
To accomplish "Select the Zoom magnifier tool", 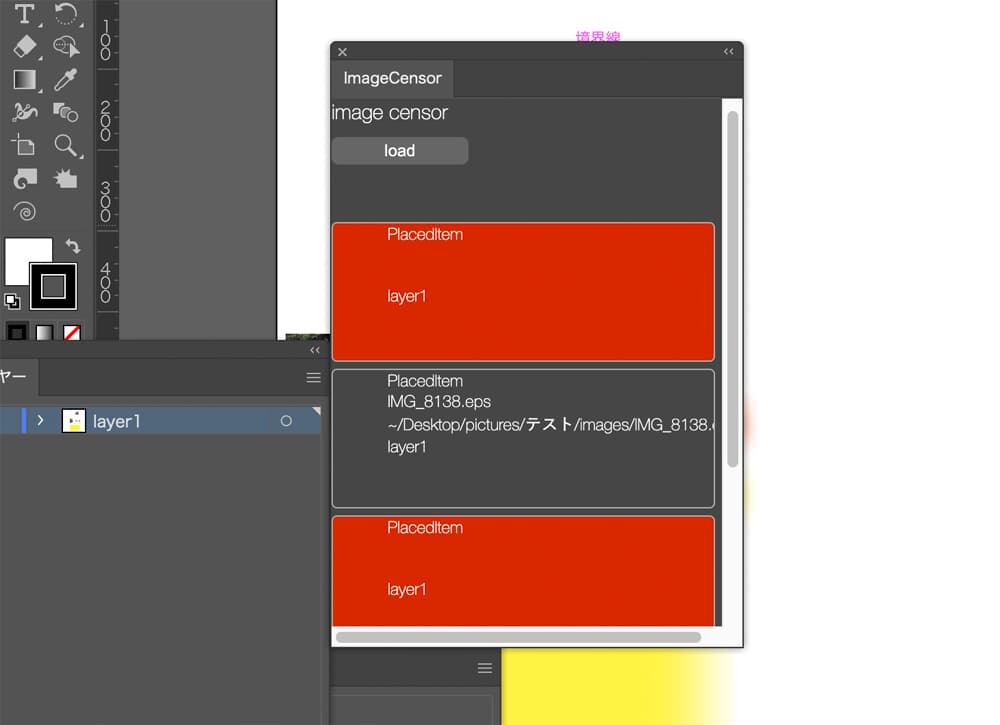I will [x=66, y=145].
